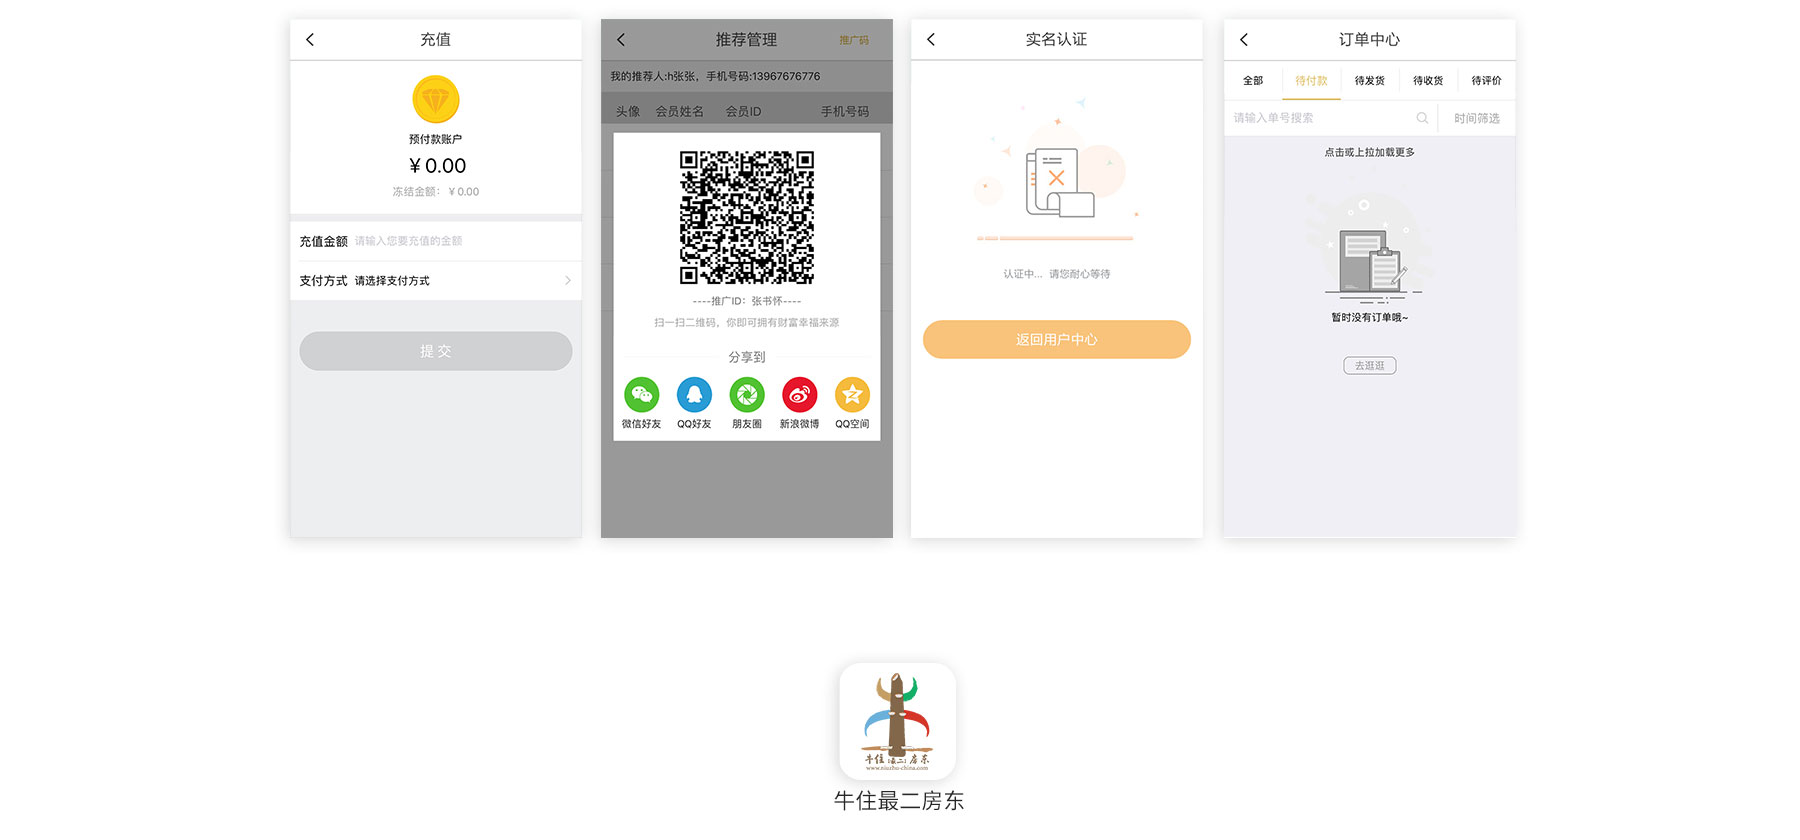Click the 去逛逛 button
Screen dimensions: 1800x840
point(1370,365)
